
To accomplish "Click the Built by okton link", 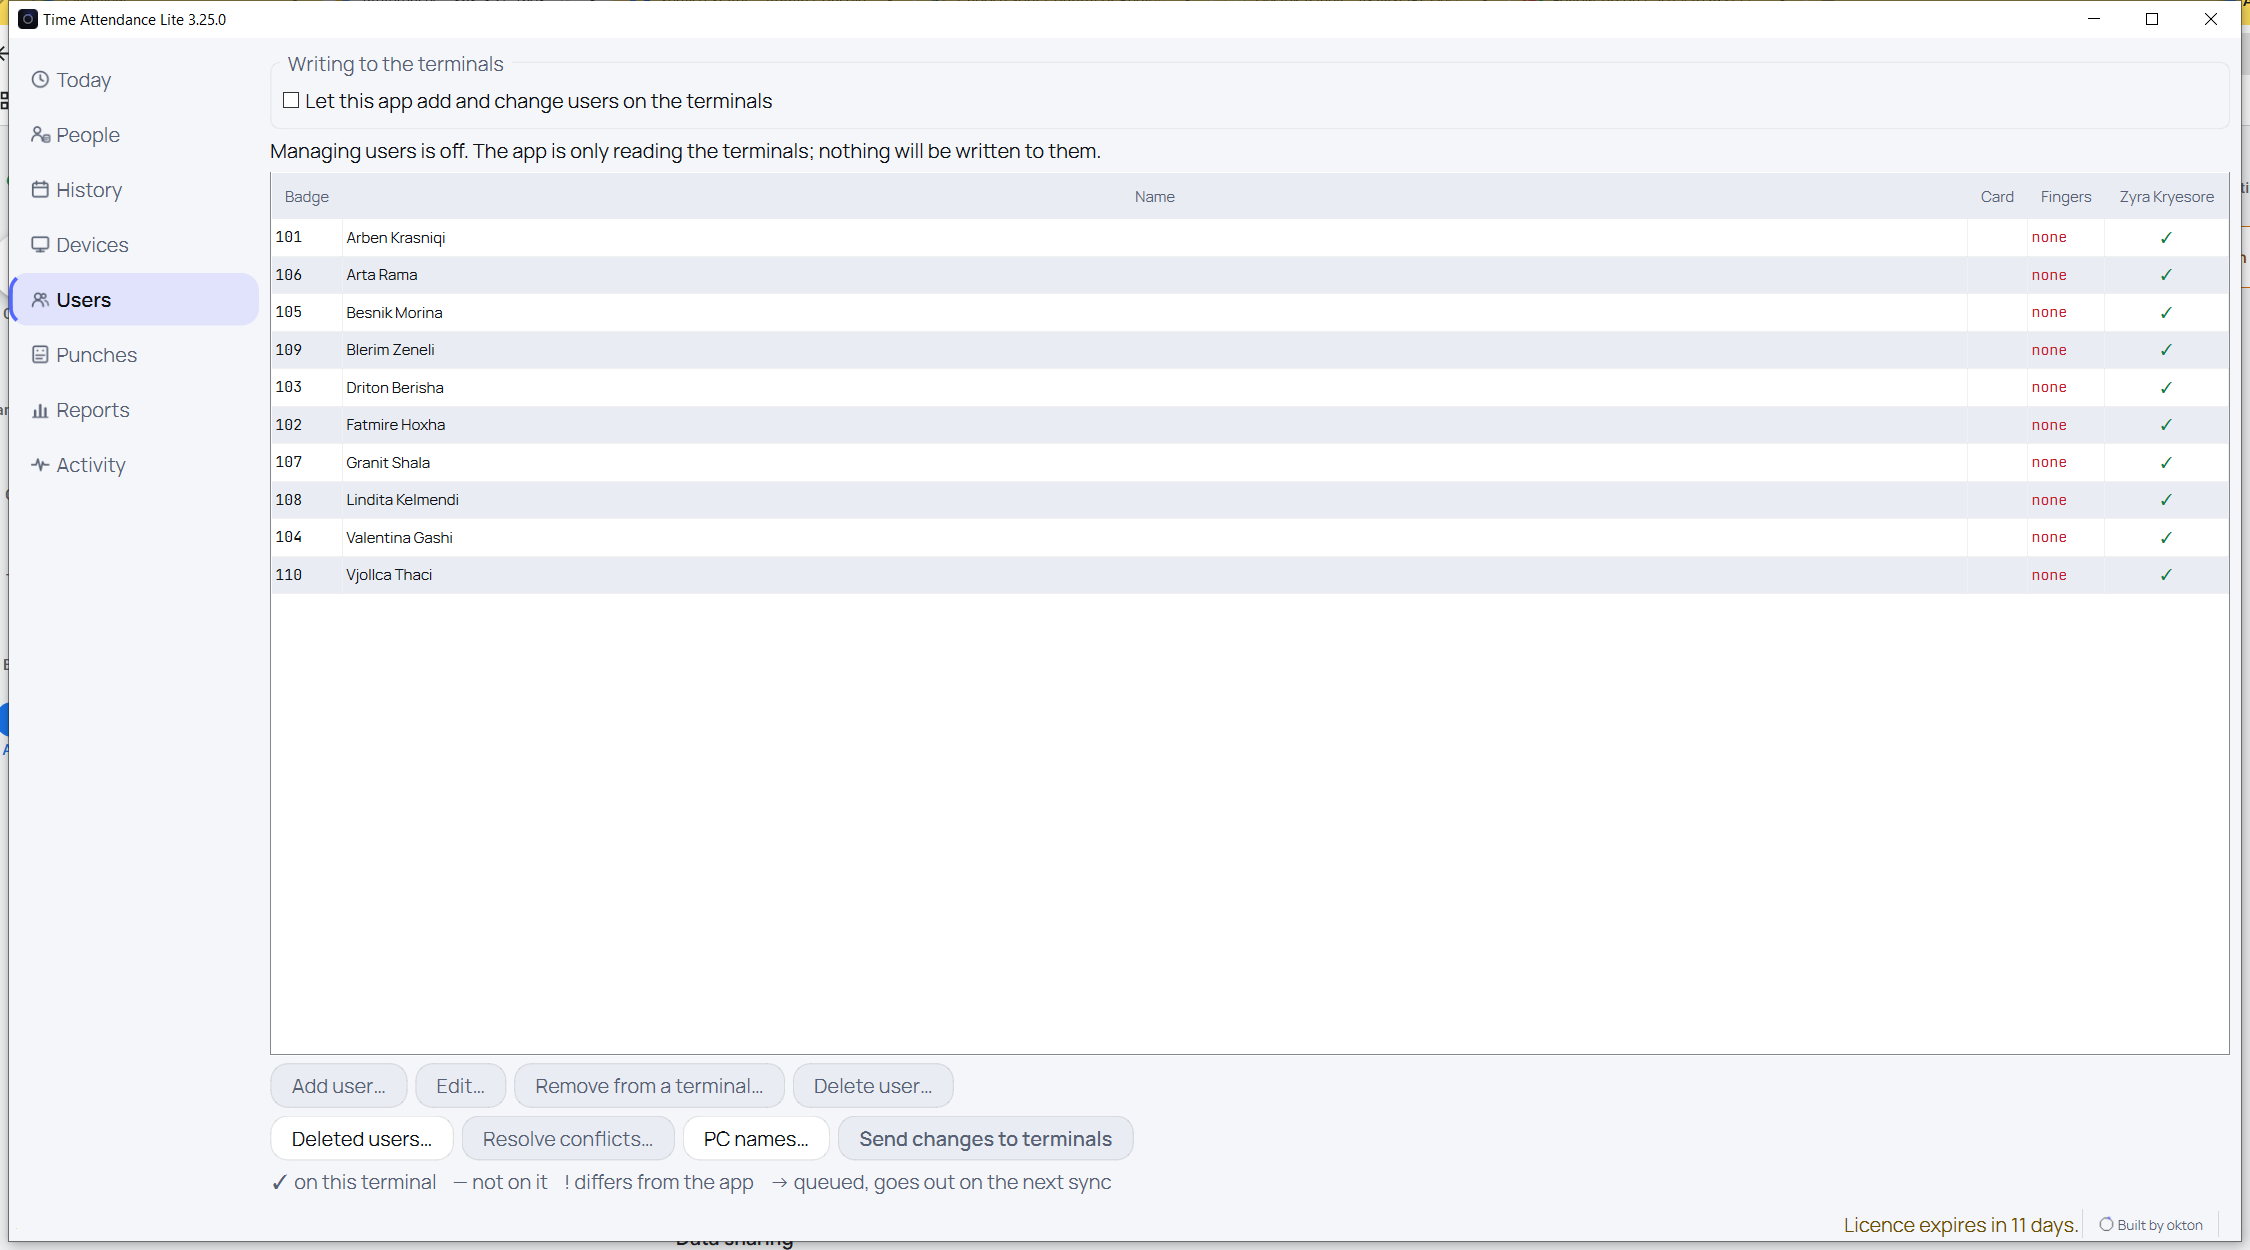I will (x=2151, y=1224).
